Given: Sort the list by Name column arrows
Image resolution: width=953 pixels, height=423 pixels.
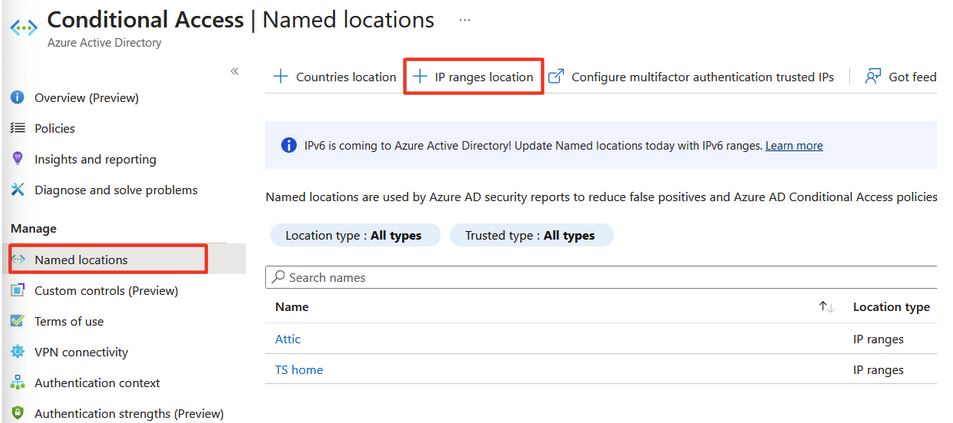Looking at the screenshot, I should point(826,307).
